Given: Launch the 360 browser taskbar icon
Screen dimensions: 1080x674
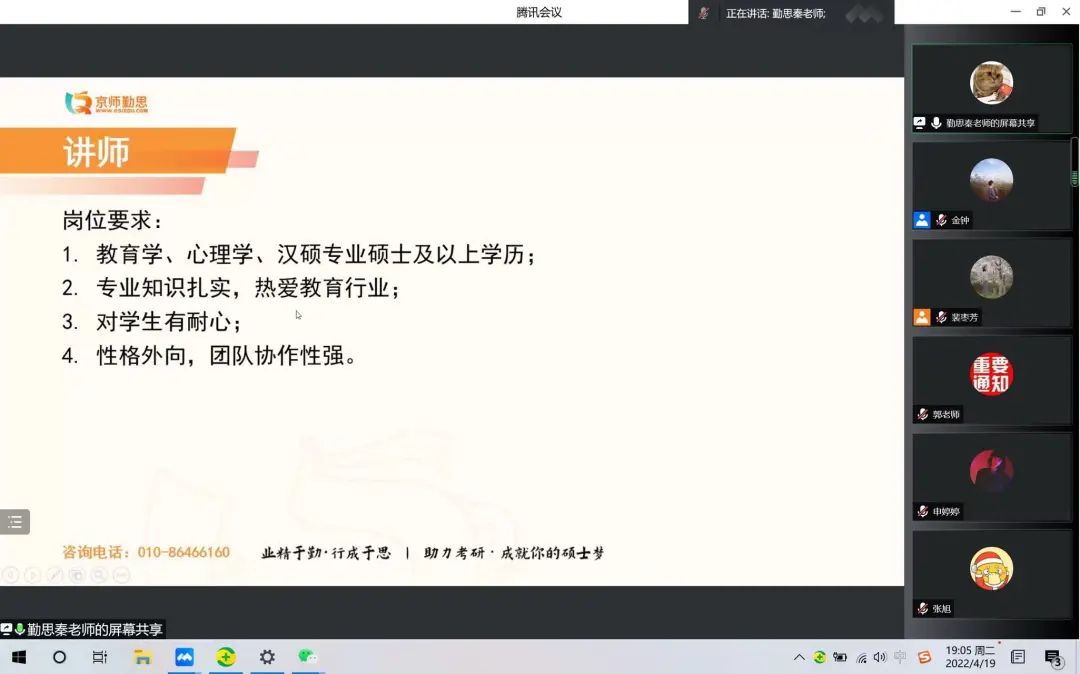Looking at the screenshot, I should click(x=226, y=657).
